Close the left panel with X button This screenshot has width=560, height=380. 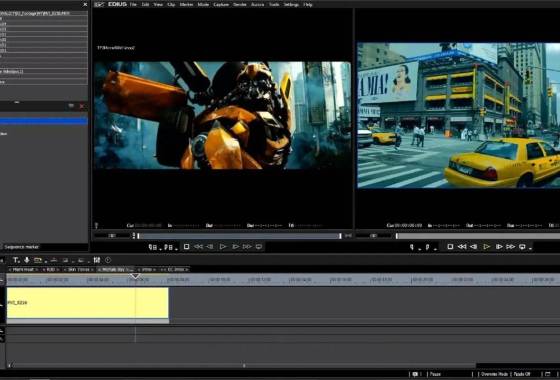(x=85, y=5)
